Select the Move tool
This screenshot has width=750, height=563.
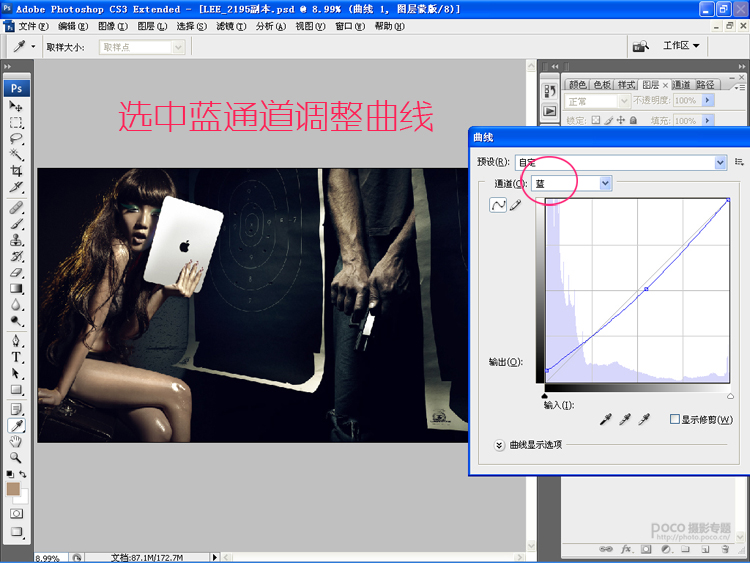tap(16, 106)
